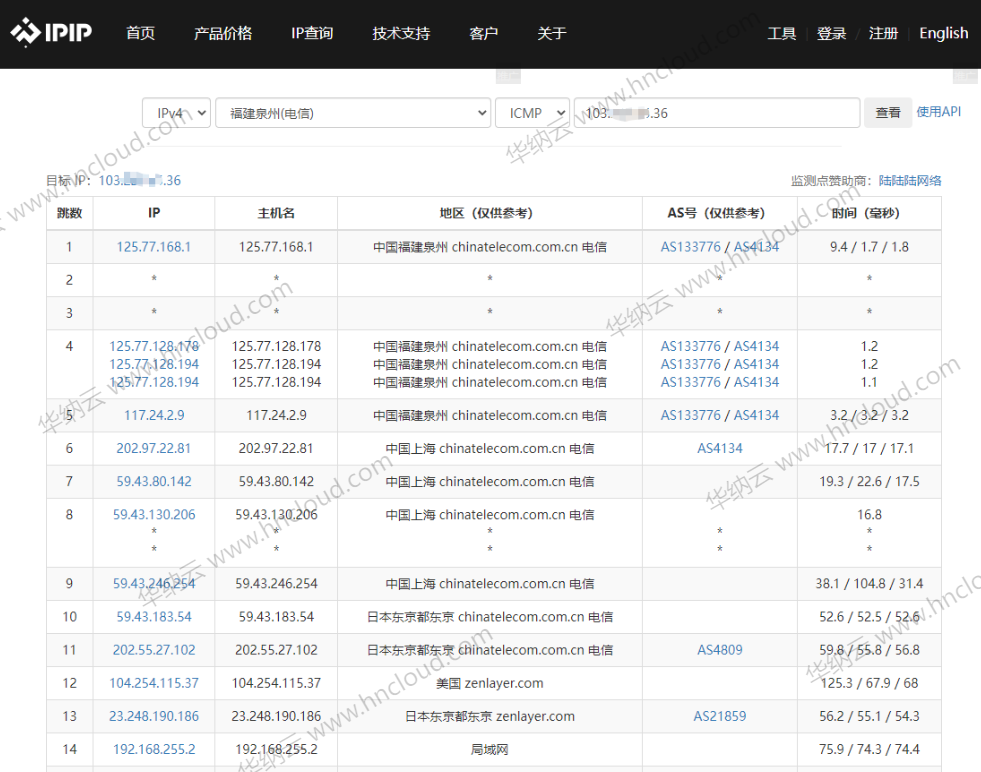Open the 陆陆陆网络 sponsor link

pyautogui.click(x=910, y=180)
